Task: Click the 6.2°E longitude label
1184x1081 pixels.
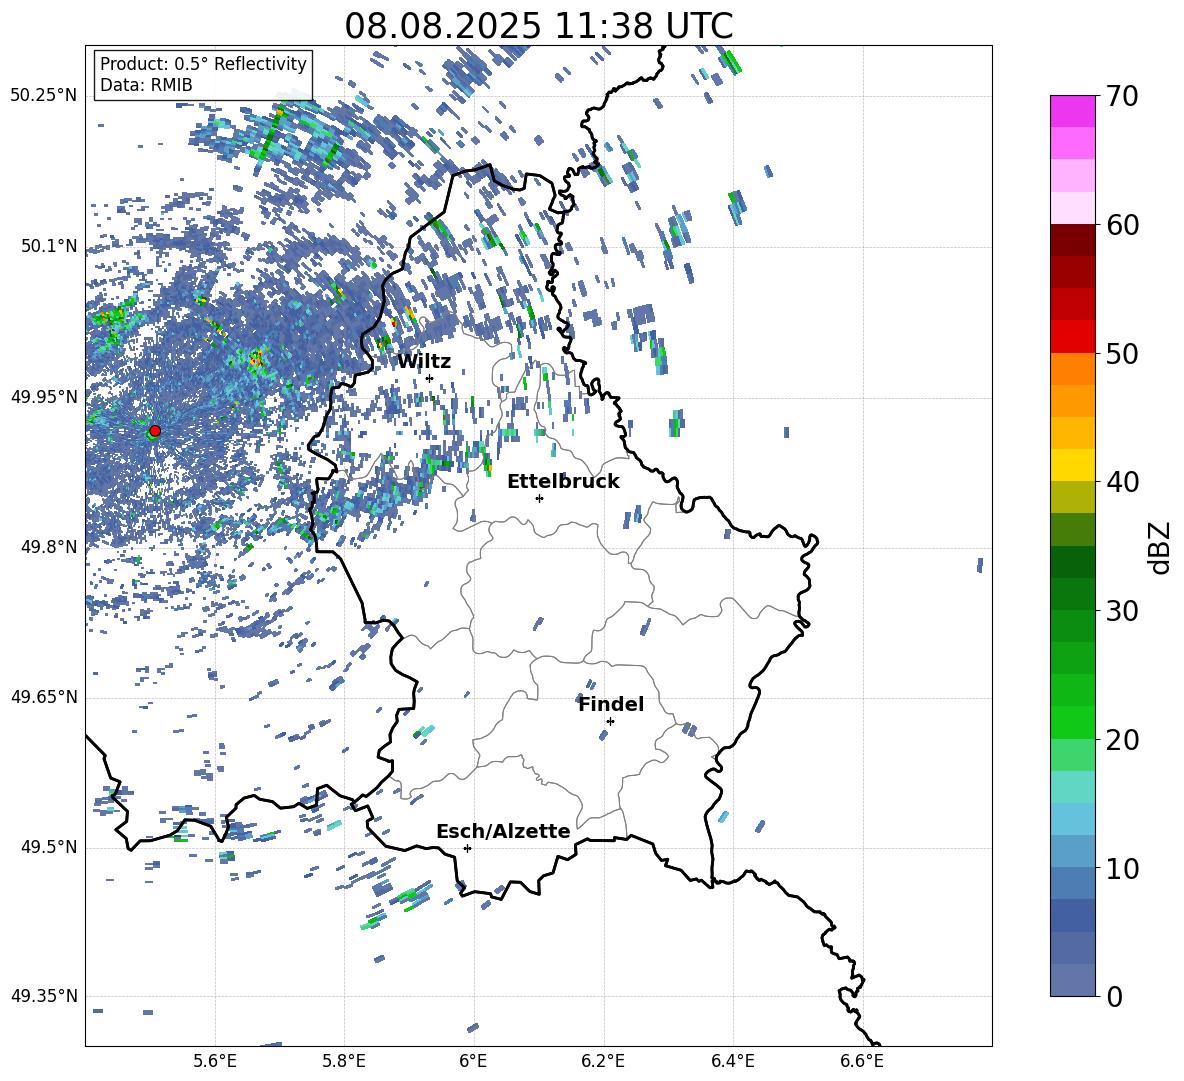Action: click(x=603, y=1061)
